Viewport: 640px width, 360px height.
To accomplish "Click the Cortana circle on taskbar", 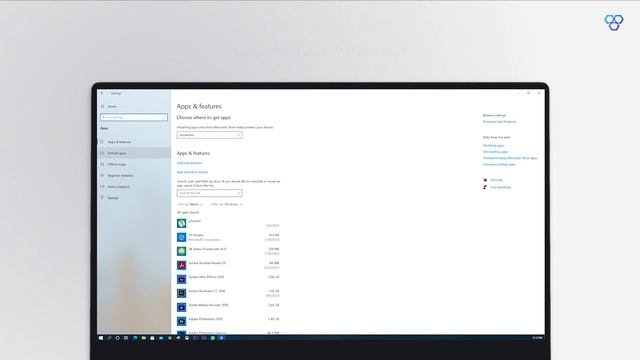I will [118, 338].
